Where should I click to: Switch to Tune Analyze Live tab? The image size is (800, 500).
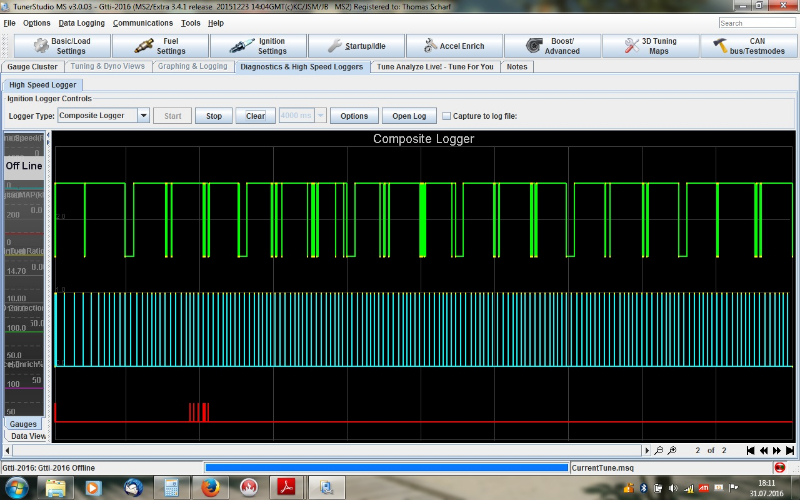(435, 67)
